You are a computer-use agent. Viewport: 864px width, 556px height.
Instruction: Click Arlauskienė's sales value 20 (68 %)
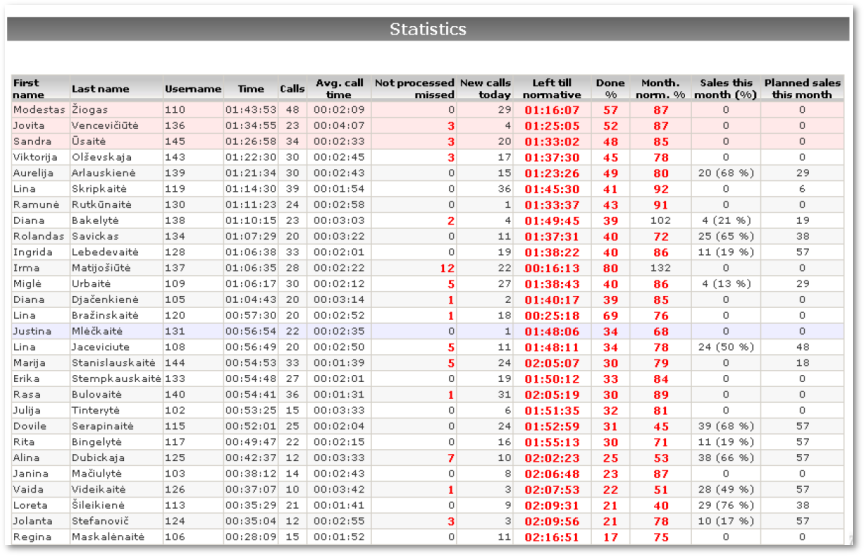click(x=725, y=173)
